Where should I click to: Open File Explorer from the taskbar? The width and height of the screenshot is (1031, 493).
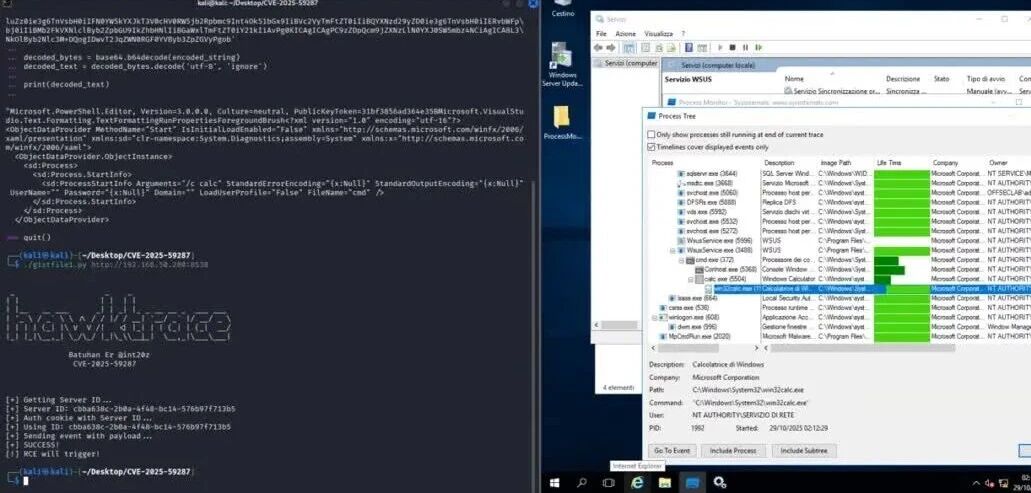click(665, 482)
